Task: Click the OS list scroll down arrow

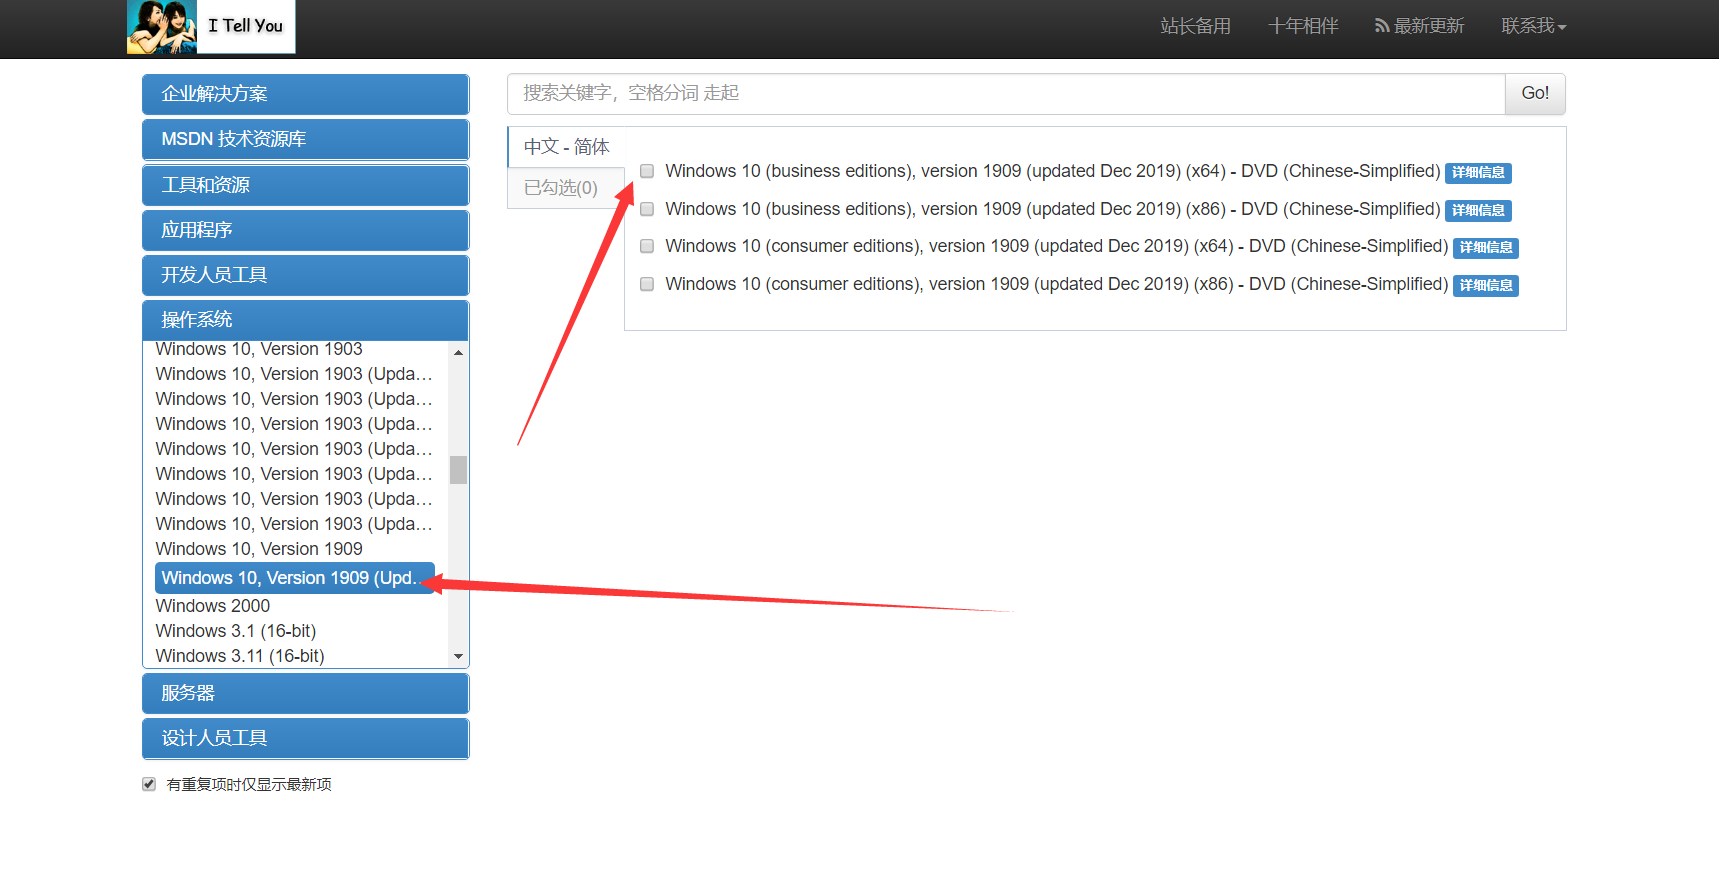Action: 458,657
